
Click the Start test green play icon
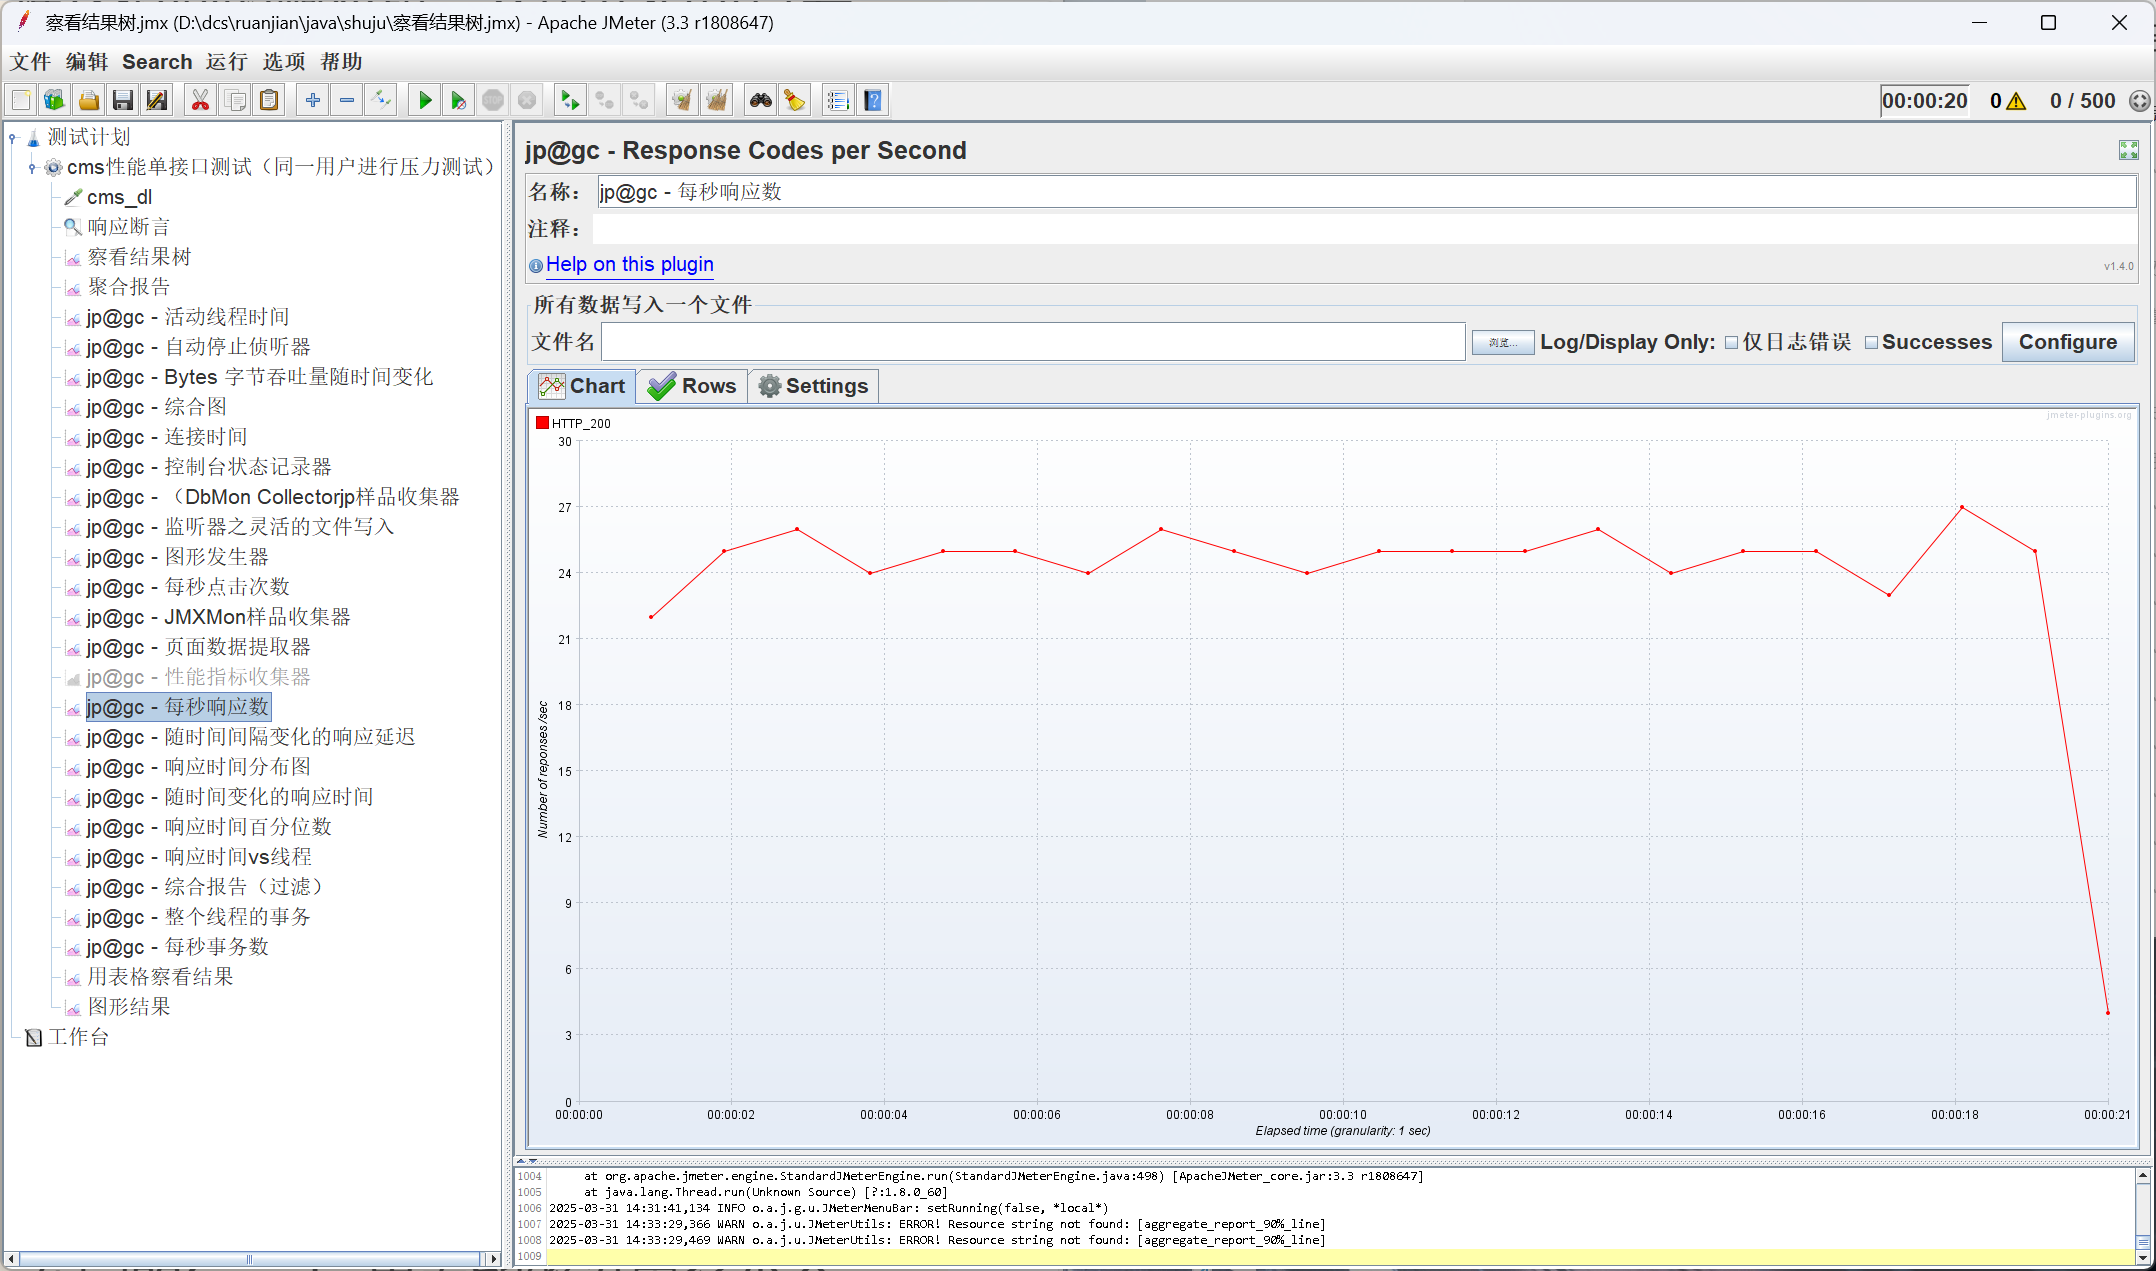pyautogui.click(x=425, y=100)
